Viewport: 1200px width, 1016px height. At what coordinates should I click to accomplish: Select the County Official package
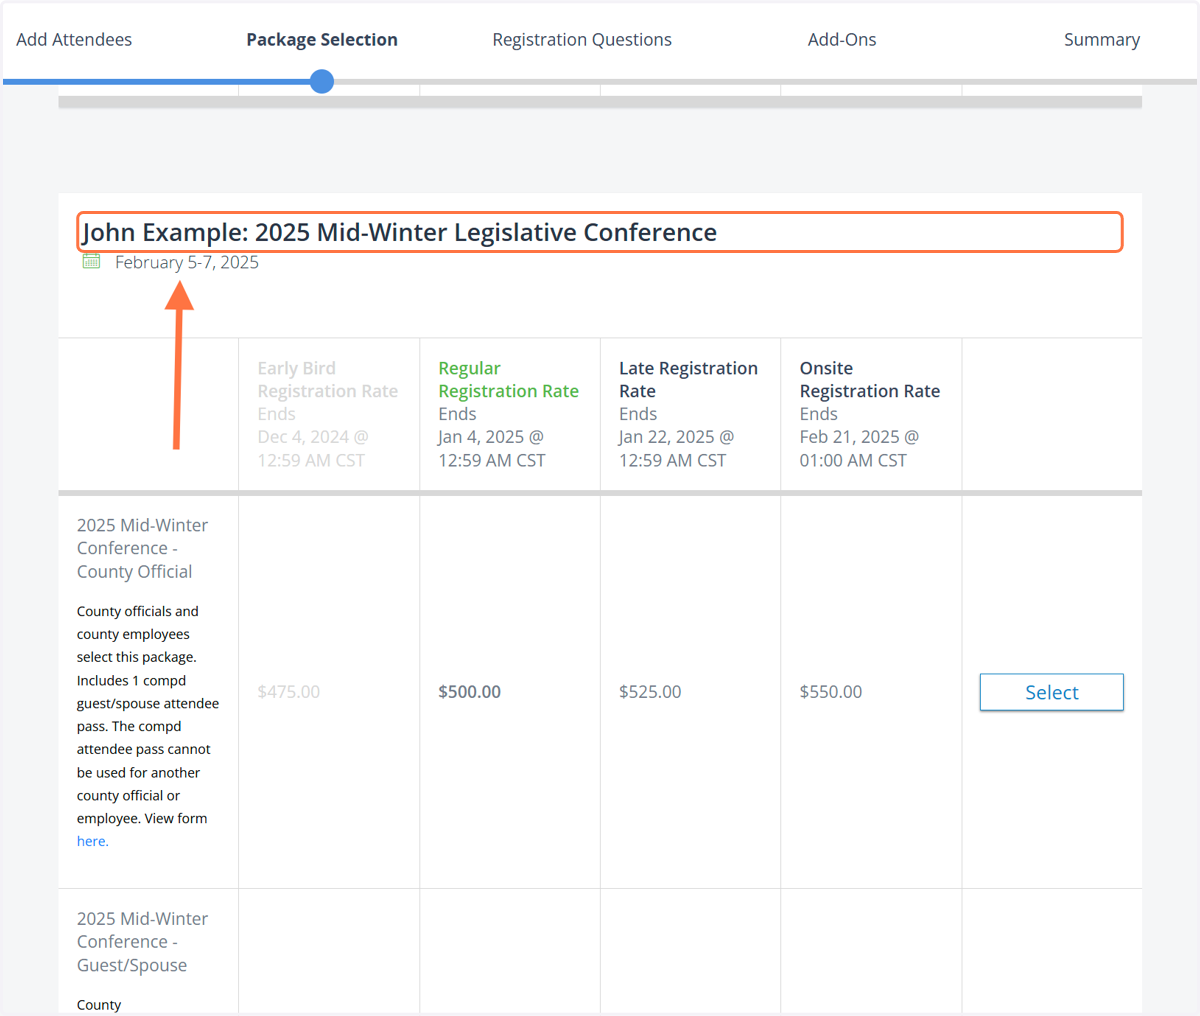point(1052,692)
